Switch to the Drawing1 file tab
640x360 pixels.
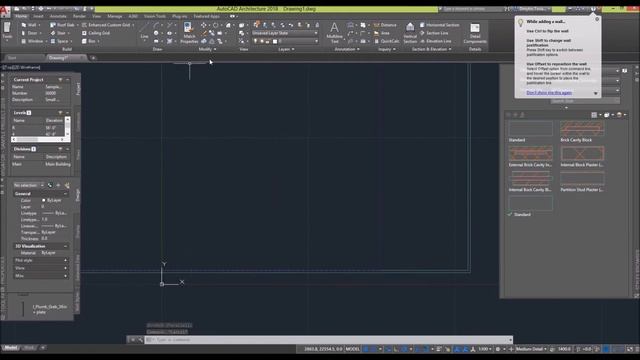(x=66, y=58)
